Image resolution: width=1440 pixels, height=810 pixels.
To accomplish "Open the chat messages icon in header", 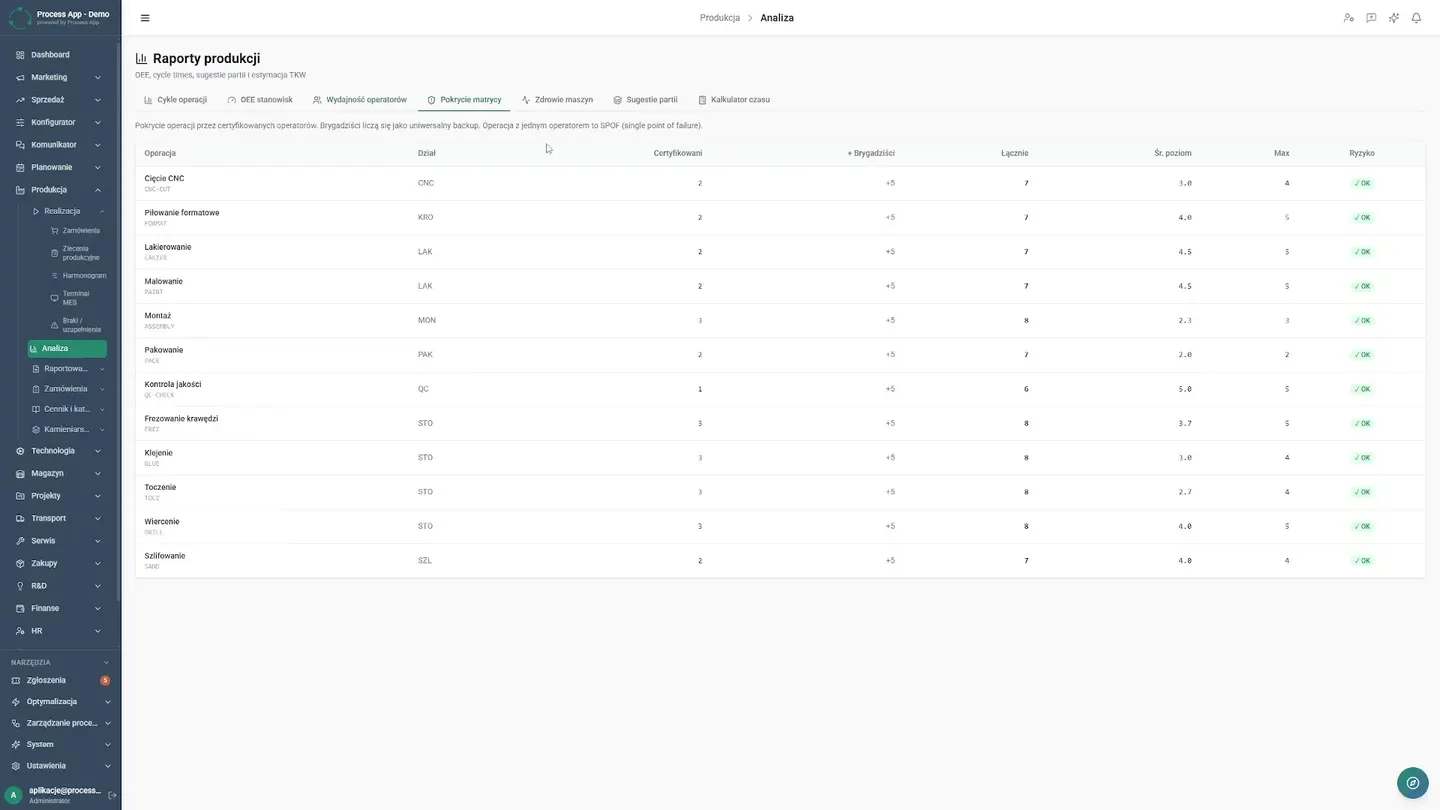I will (1371, 18).
